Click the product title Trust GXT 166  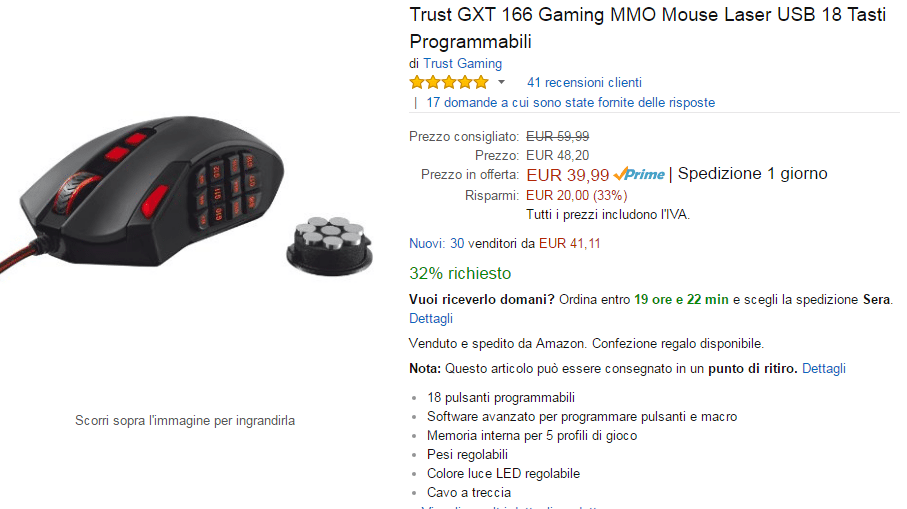647,28
